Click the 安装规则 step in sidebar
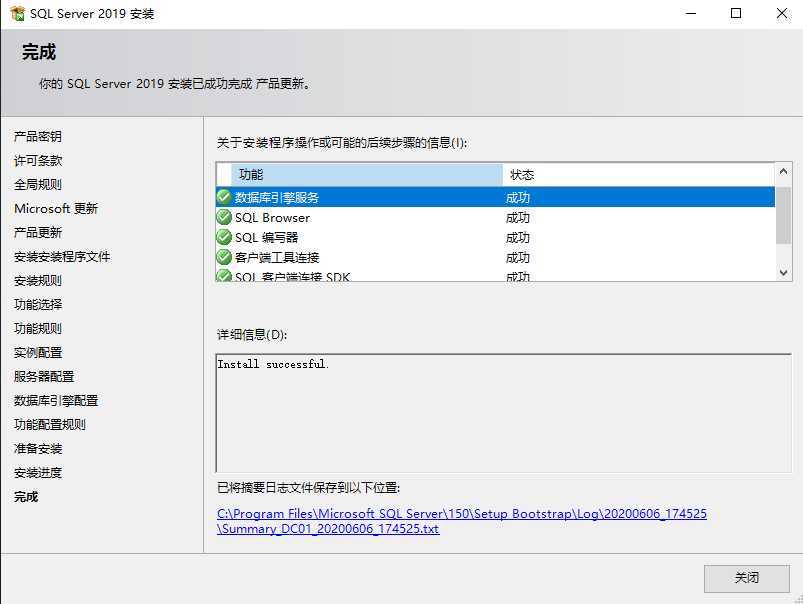 click(38, 281)
